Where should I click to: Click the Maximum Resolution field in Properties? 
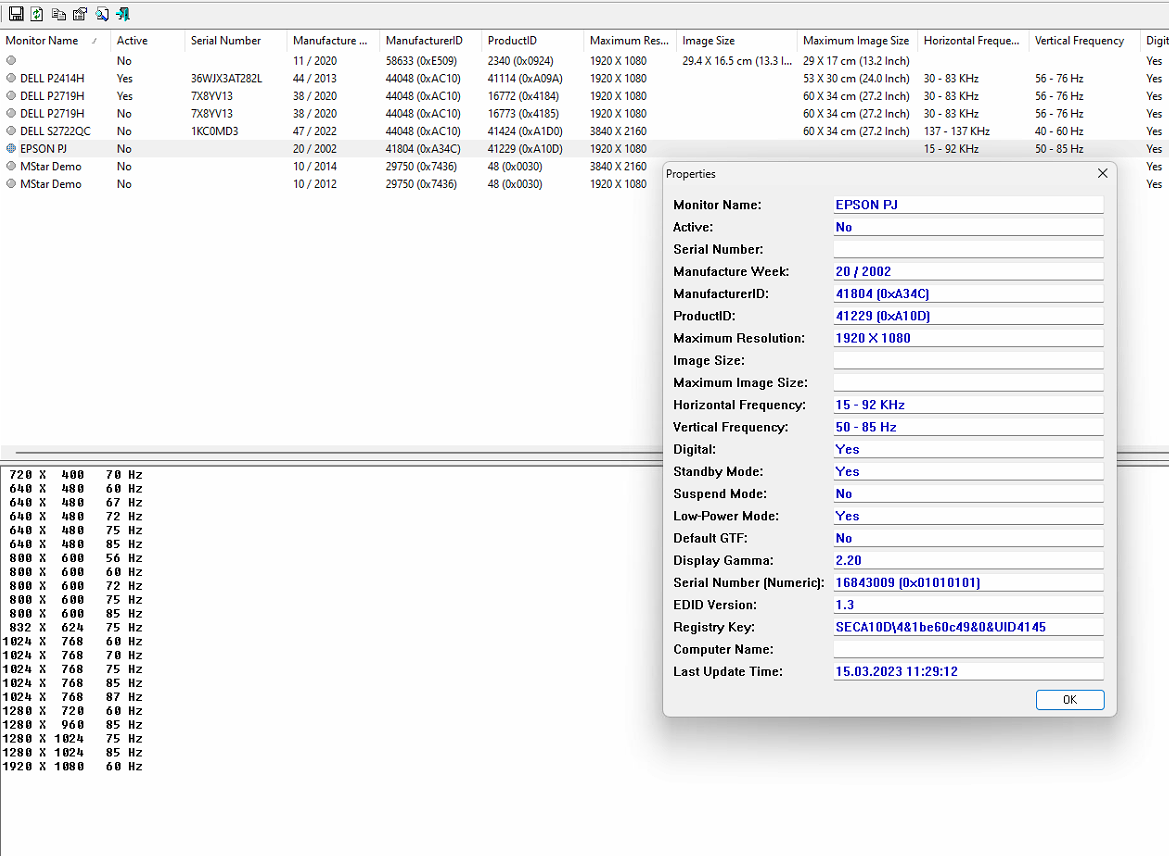point(968,338)
